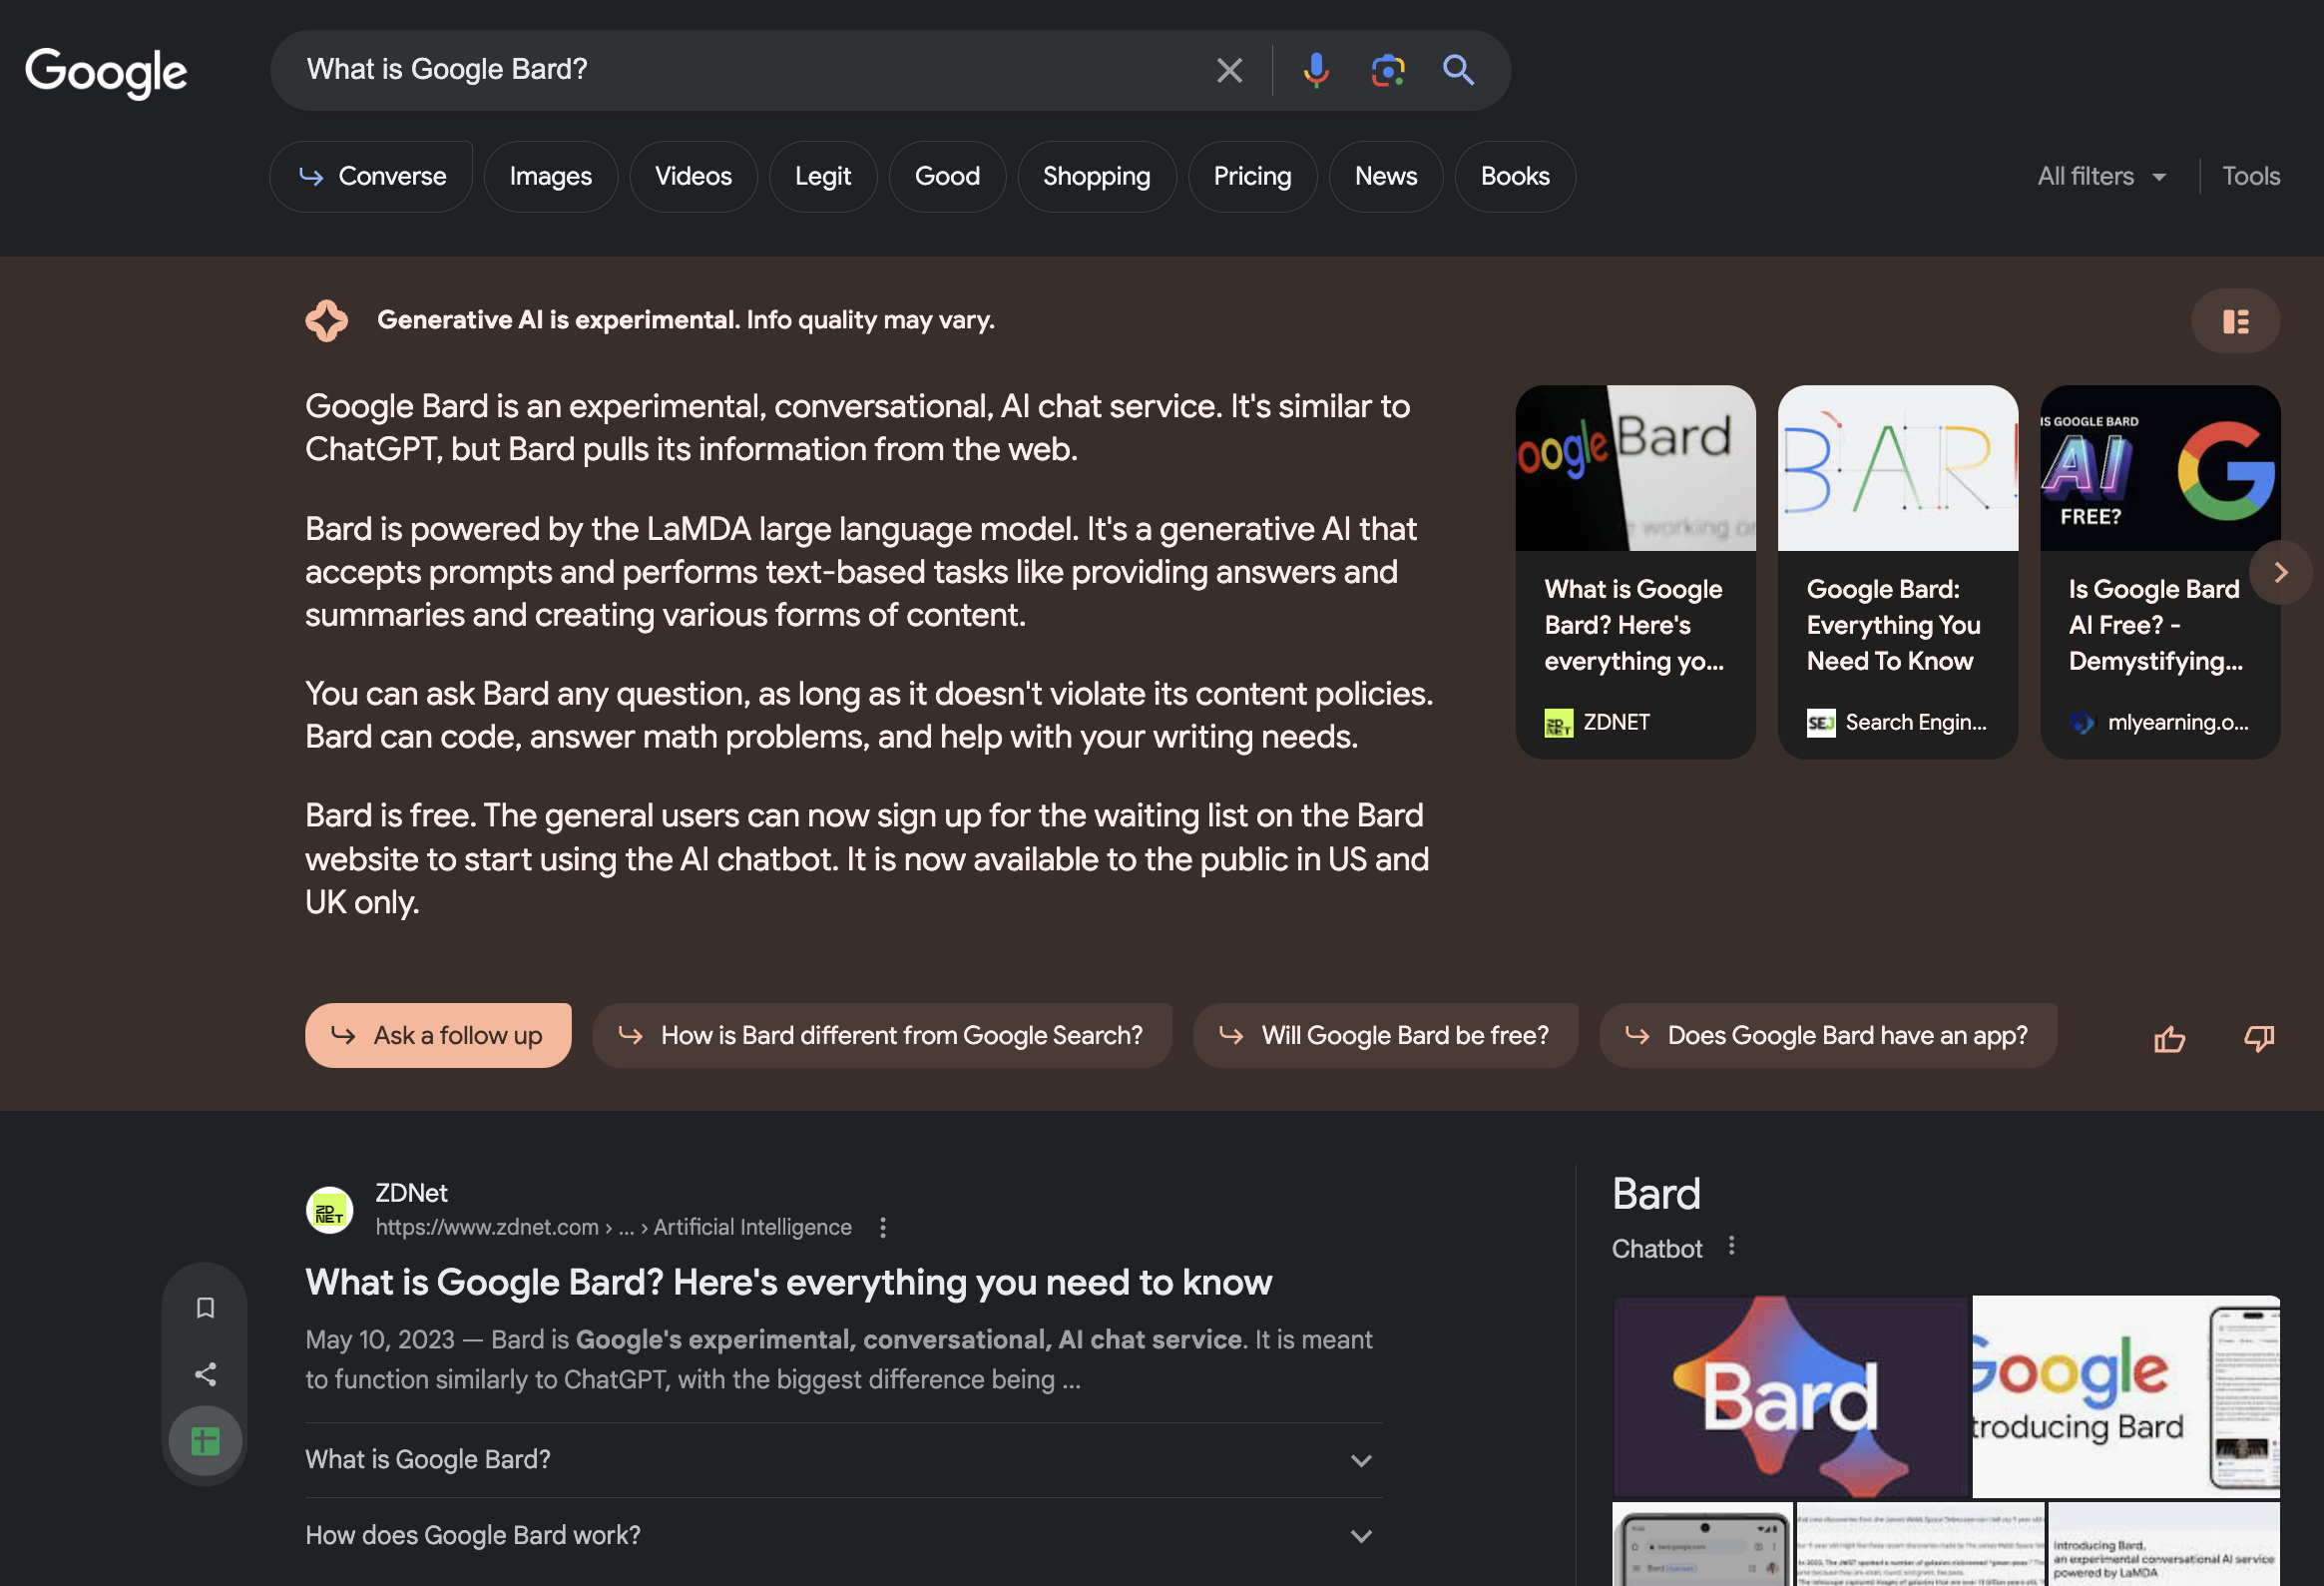This screenshot has height=1586, width=2324.
Task: Click the Generative AI experimental diamond icon
Action: click(x=325, y=318)
